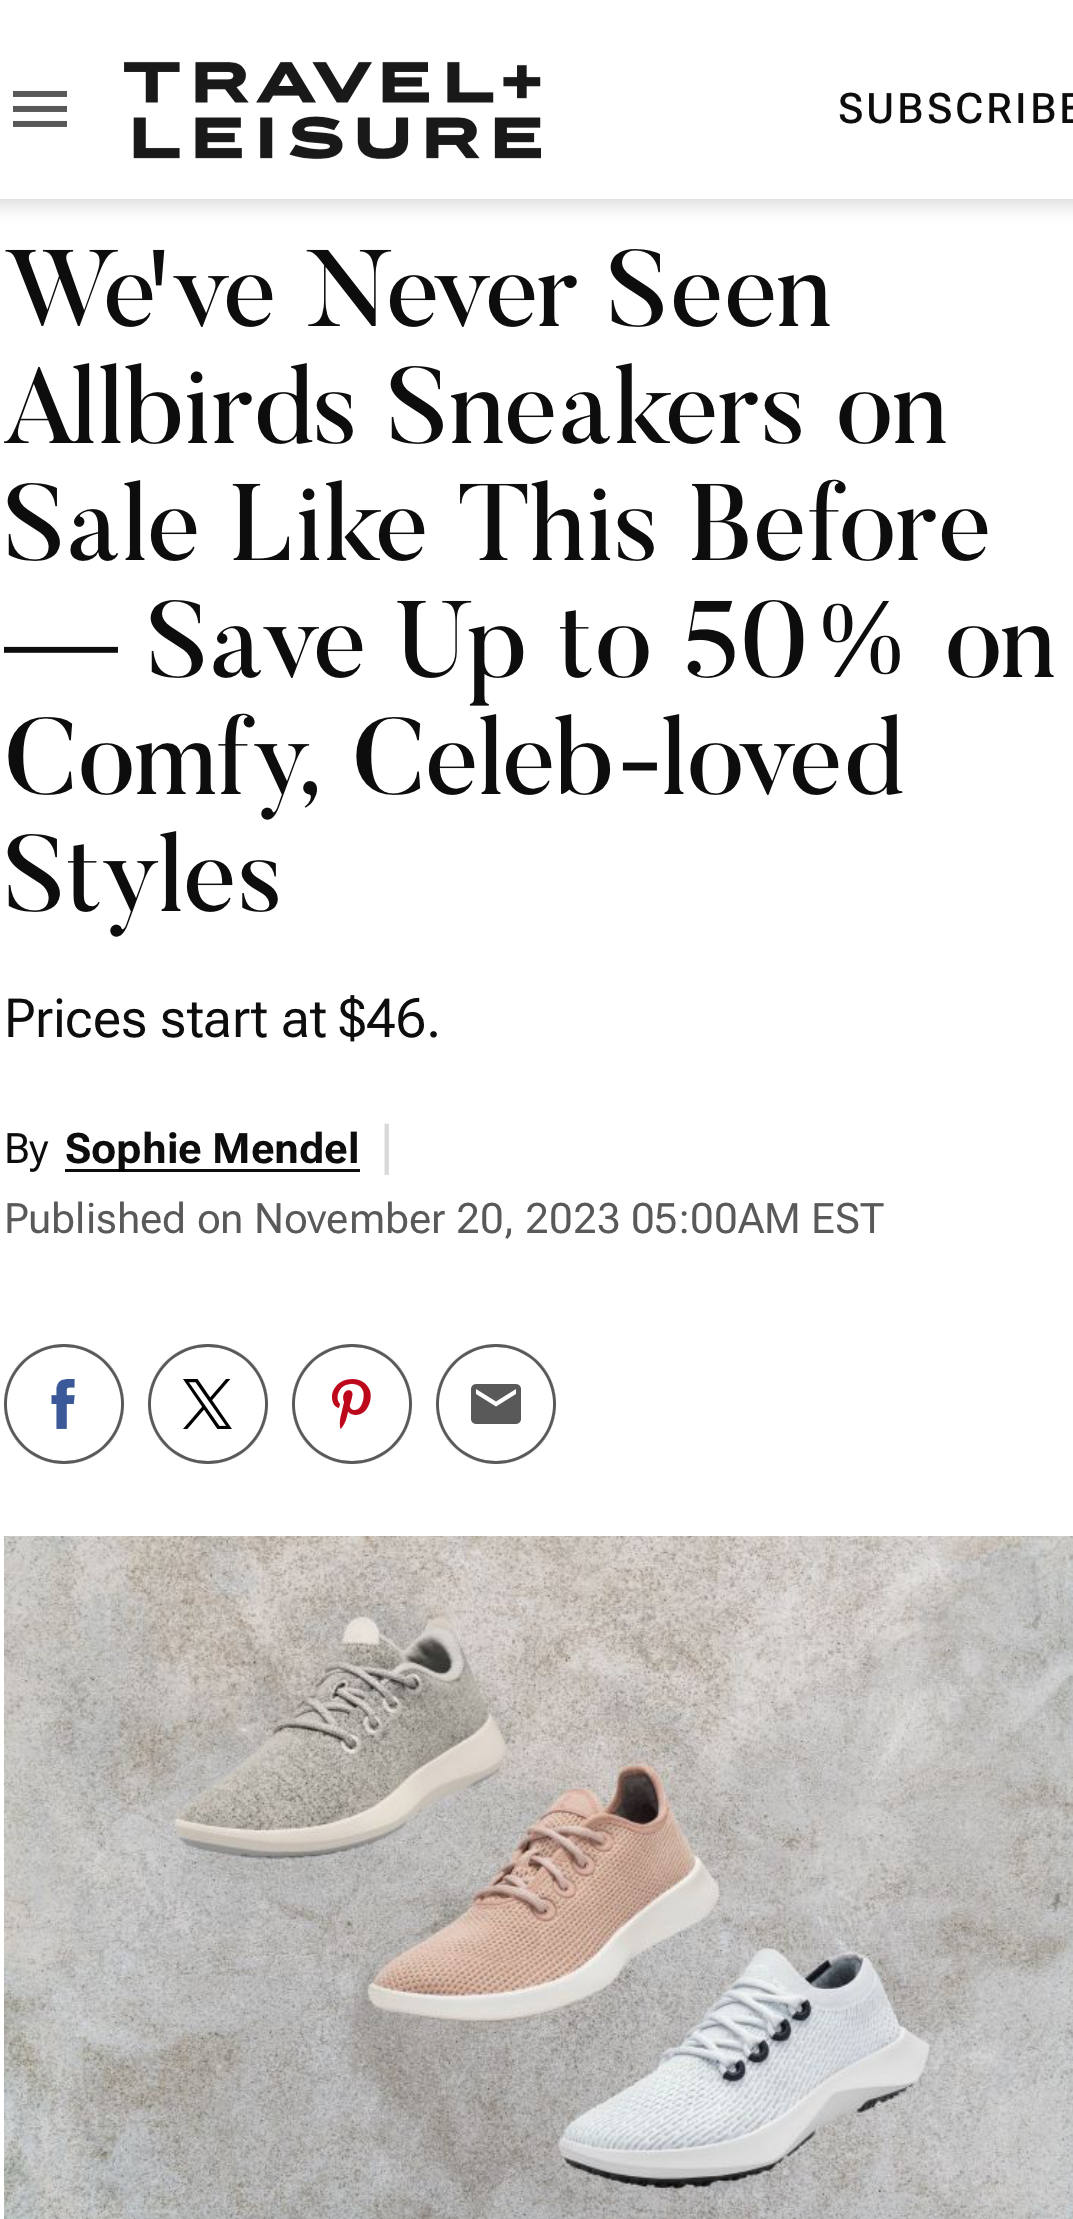The width and height of the screenshot is (1073, 2219).
Task: Click the 'Prices start at $46.' subheading
Action: pos(222,1019)
